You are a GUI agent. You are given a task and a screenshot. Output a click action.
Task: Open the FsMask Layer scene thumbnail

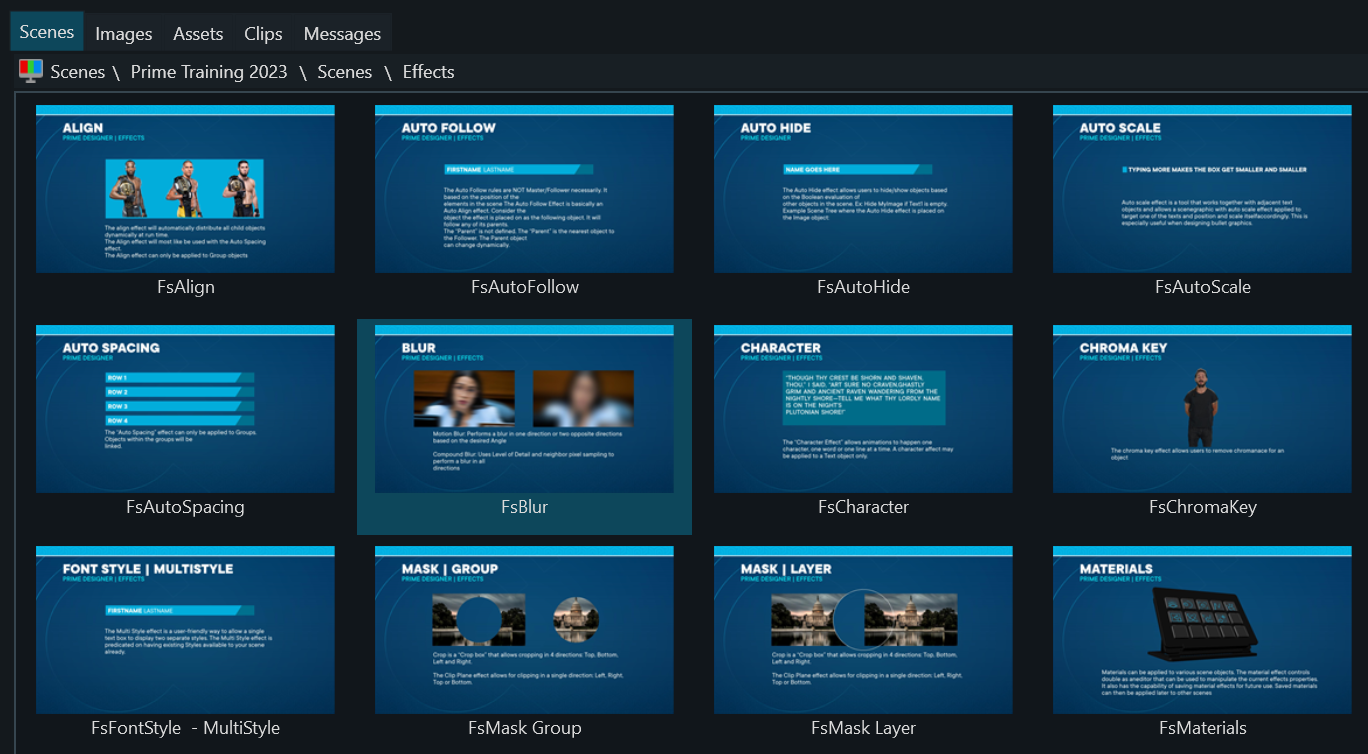click(863, 630)
